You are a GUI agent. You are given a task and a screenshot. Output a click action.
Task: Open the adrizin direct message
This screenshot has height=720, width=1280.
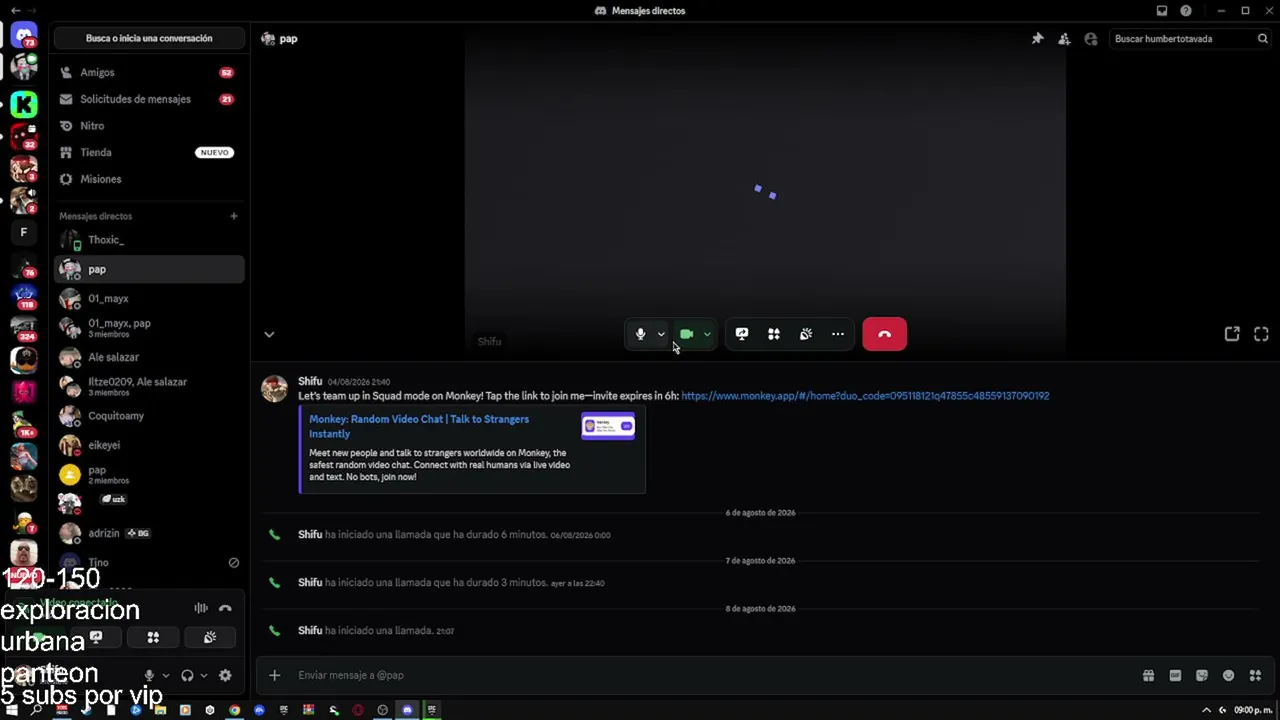(x=149, y=533)
